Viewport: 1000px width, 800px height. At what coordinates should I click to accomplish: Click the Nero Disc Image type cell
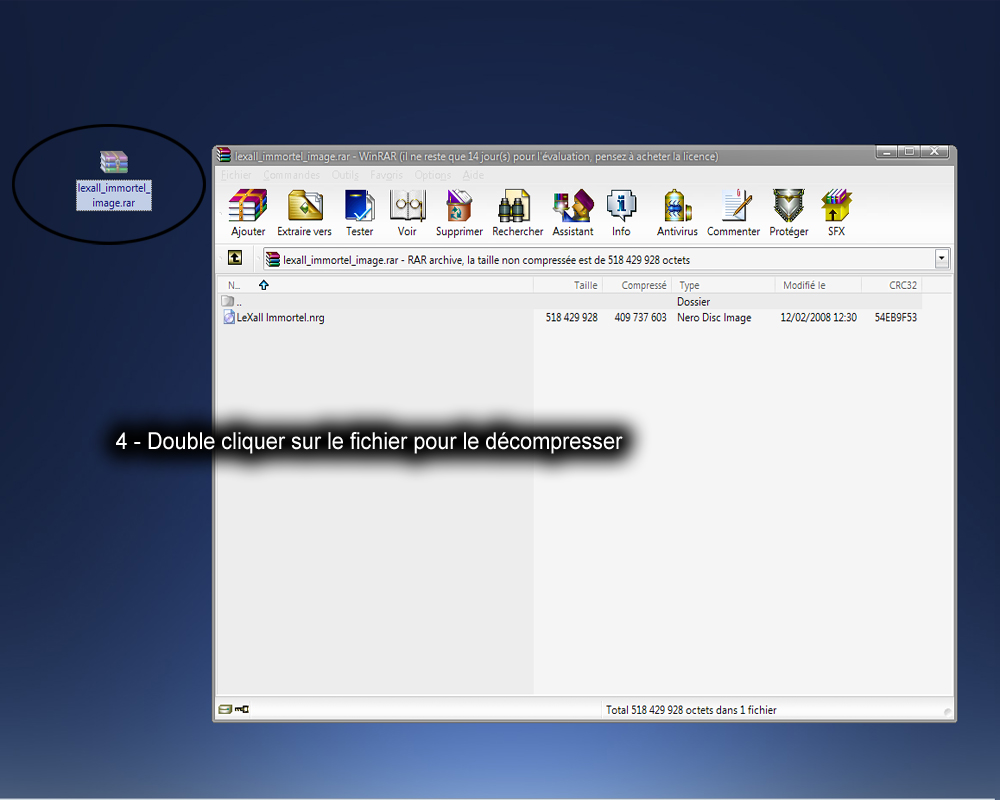pos(714,317)
